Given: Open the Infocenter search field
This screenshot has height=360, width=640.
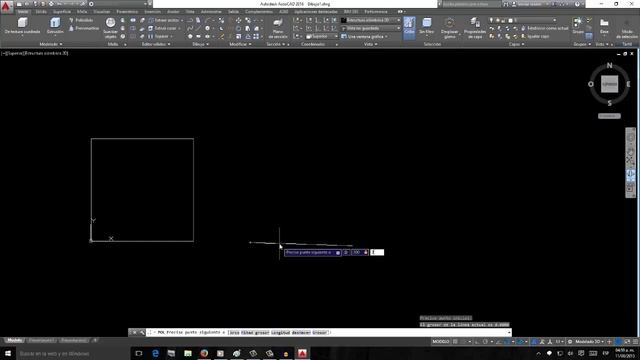Looking at the screenshot, I should 471,4.
